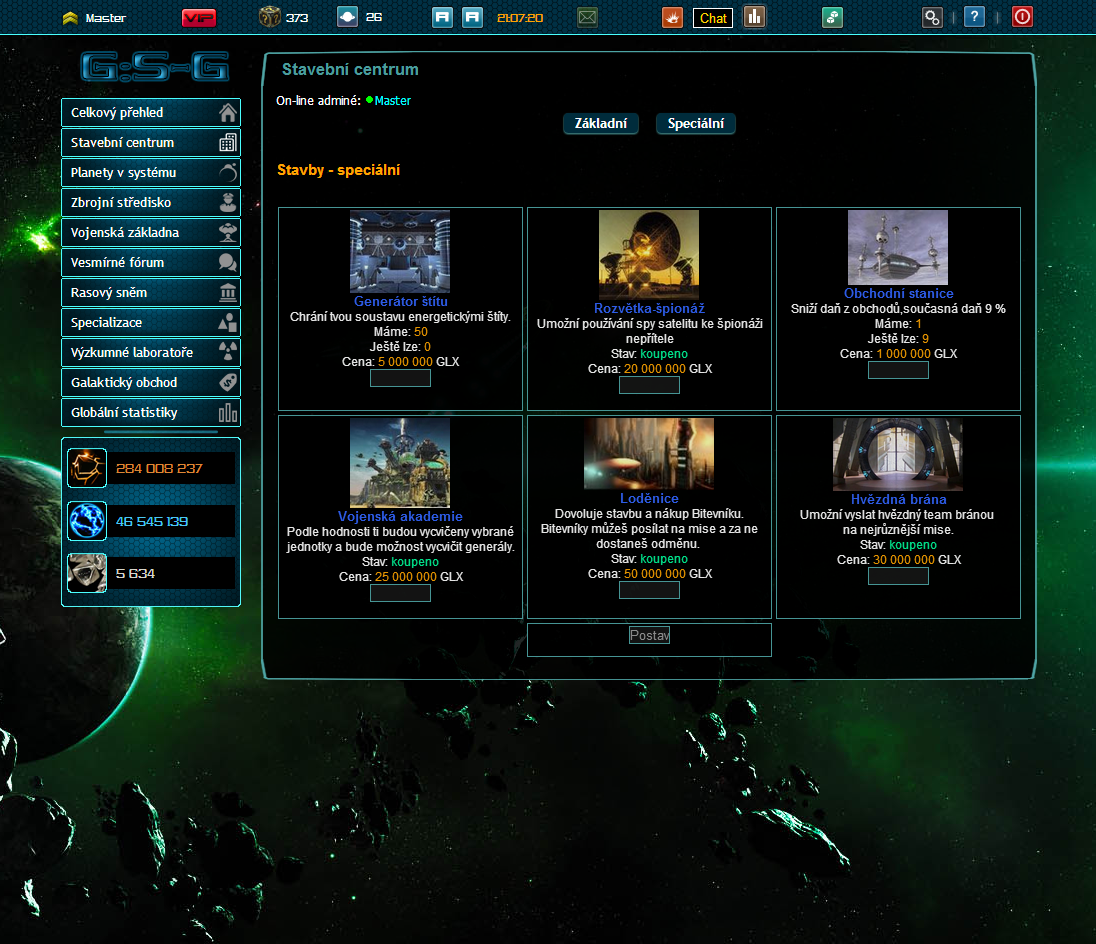Click the red power logout icon
This screenshot has width=1096, height=944.
point(1022,17)
